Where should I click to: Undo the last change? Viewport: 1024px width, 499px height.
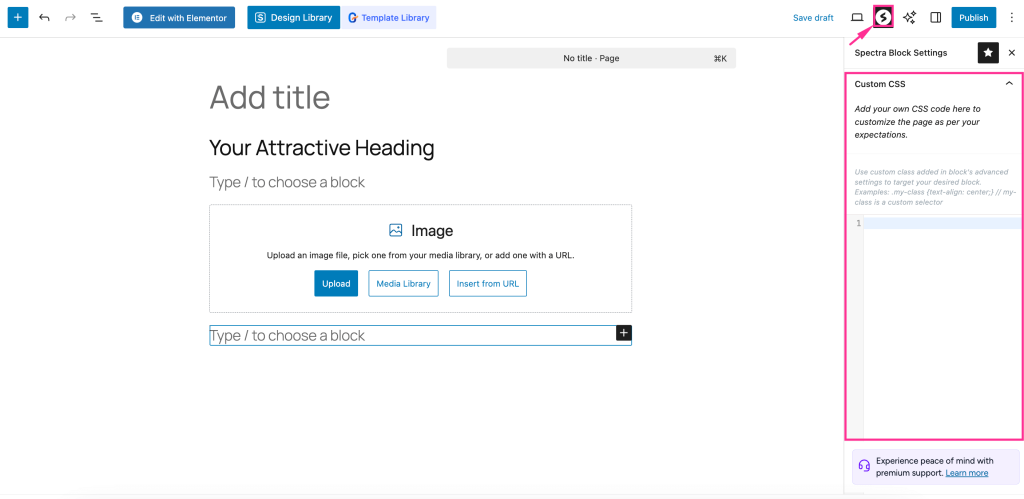click(44, 18)
